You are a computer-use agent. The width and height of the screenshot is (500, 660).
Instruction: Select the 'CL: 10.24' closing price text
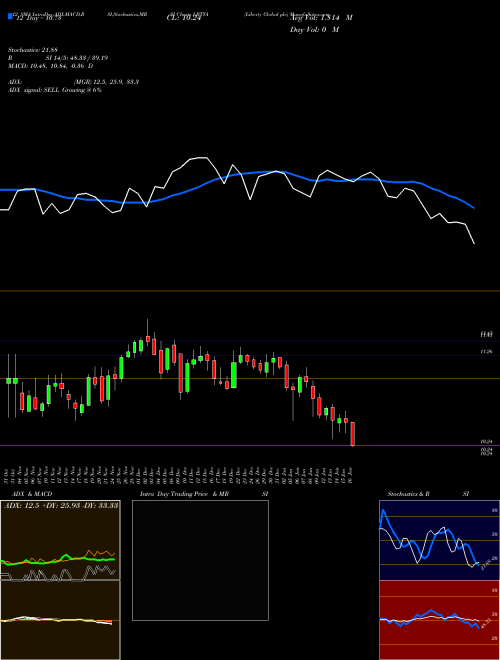tap(183, 18)
